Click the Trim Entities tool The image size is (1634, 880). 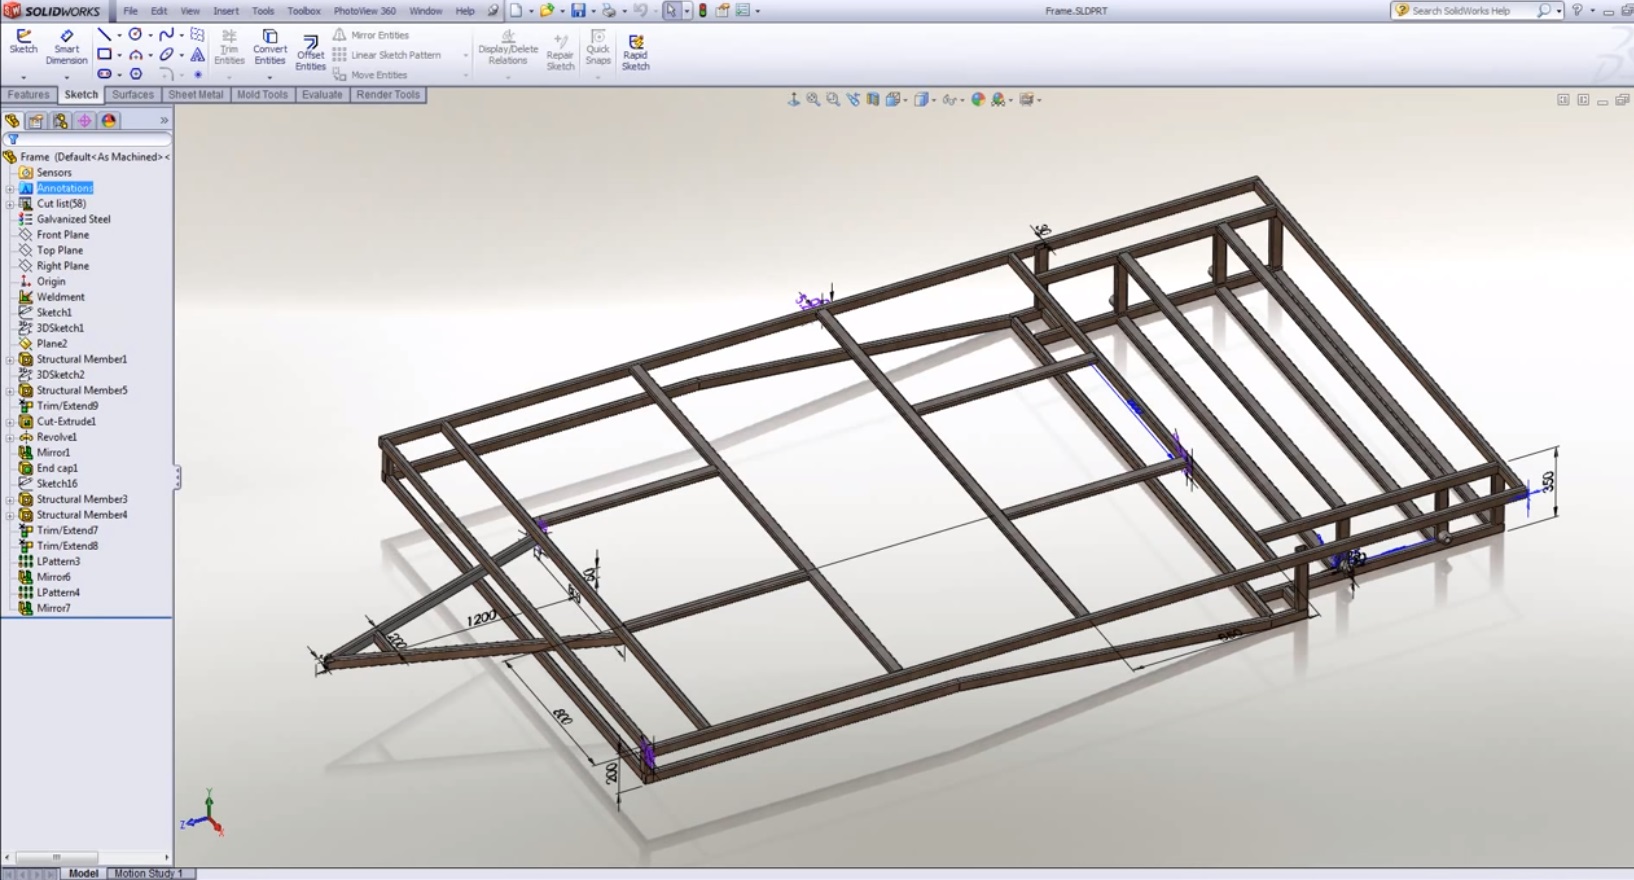(229, 47)
